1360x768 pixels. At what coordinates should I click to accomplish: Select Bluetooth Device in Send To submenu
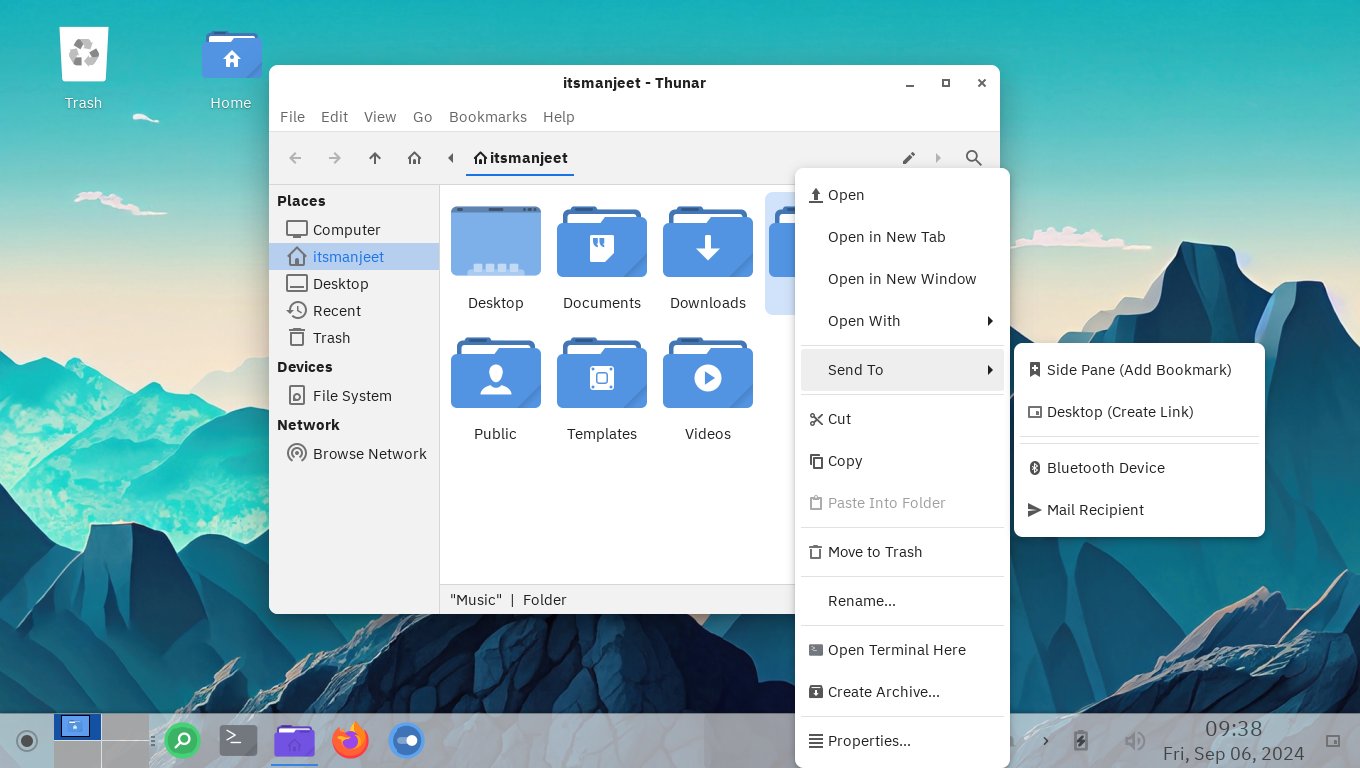(x=1105, y=468)
